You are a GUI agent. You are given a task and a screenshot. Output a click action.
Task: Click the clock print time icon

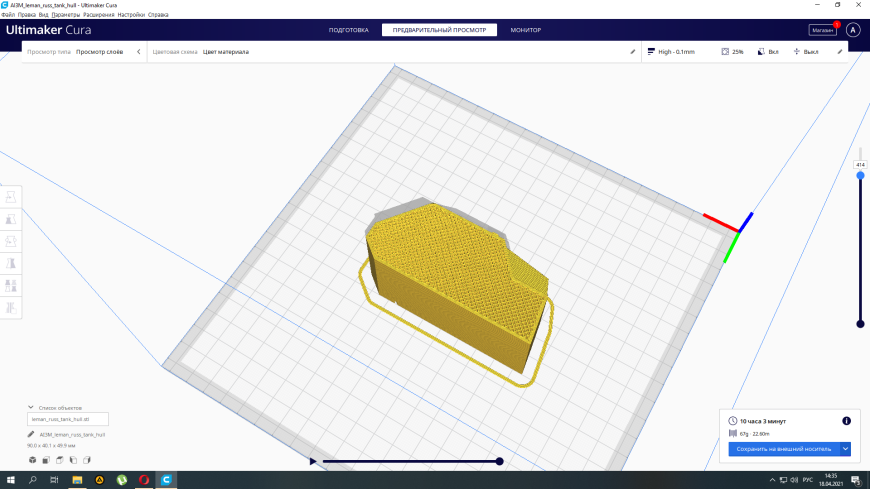pos(732,421)
